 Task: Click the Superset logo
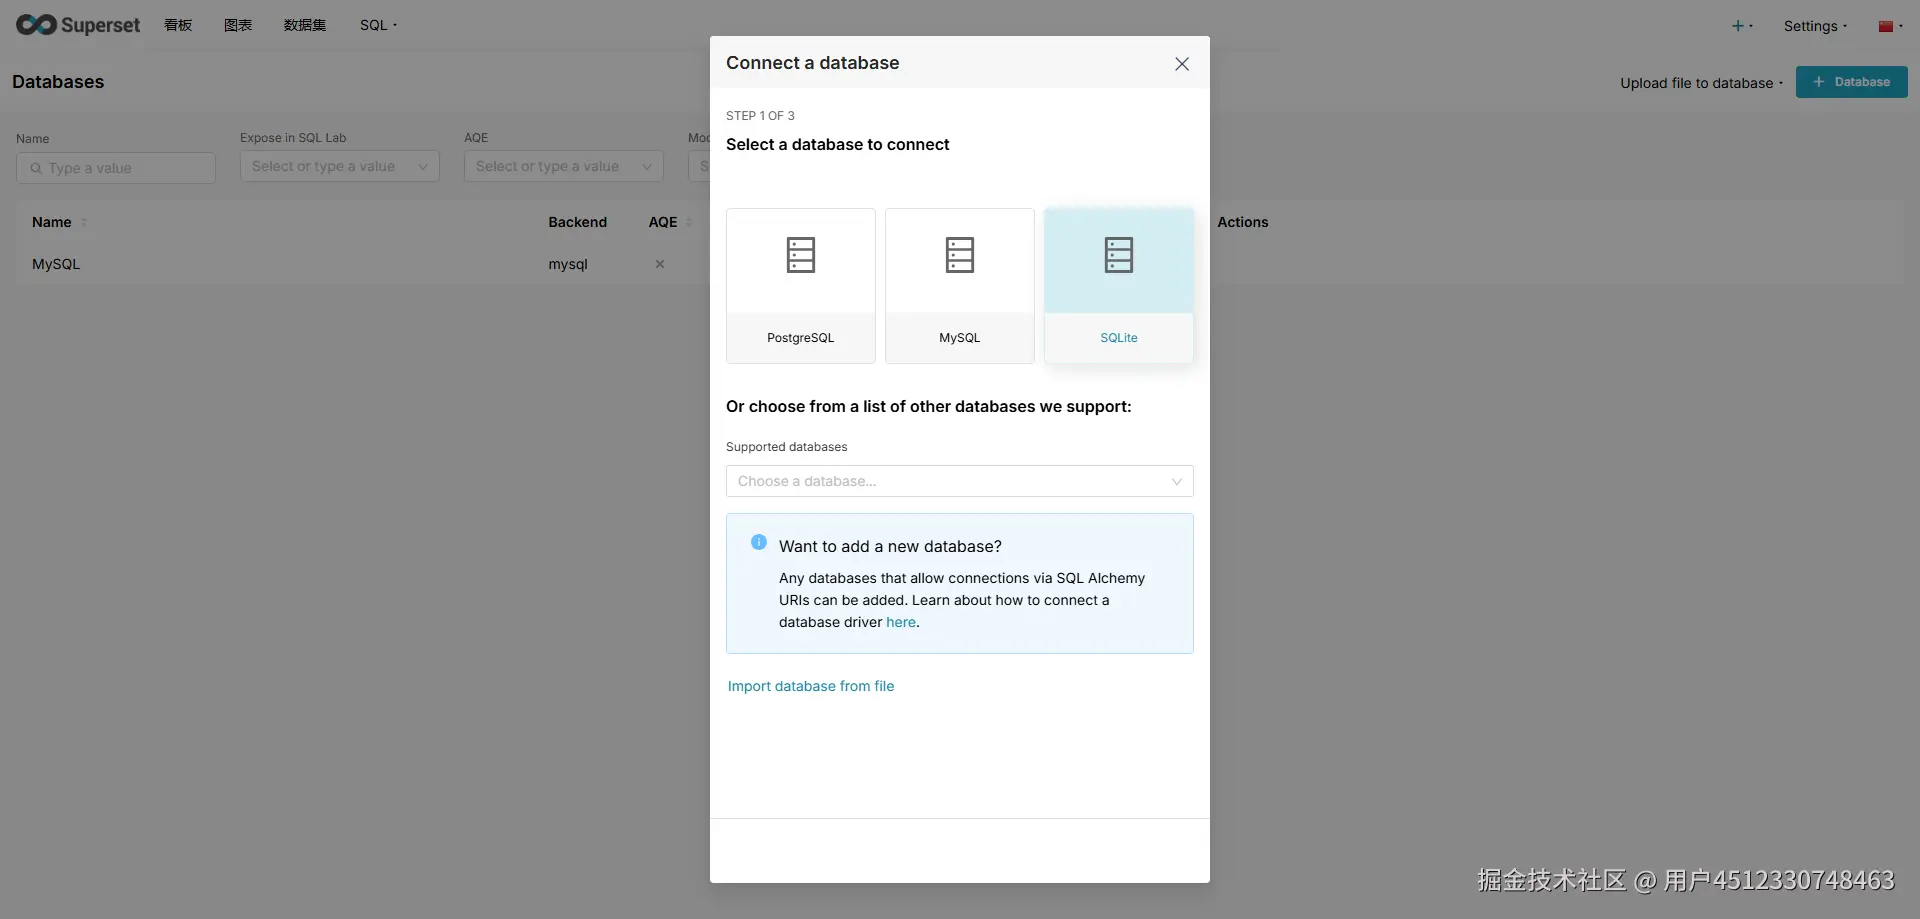(x=78, y=25)
